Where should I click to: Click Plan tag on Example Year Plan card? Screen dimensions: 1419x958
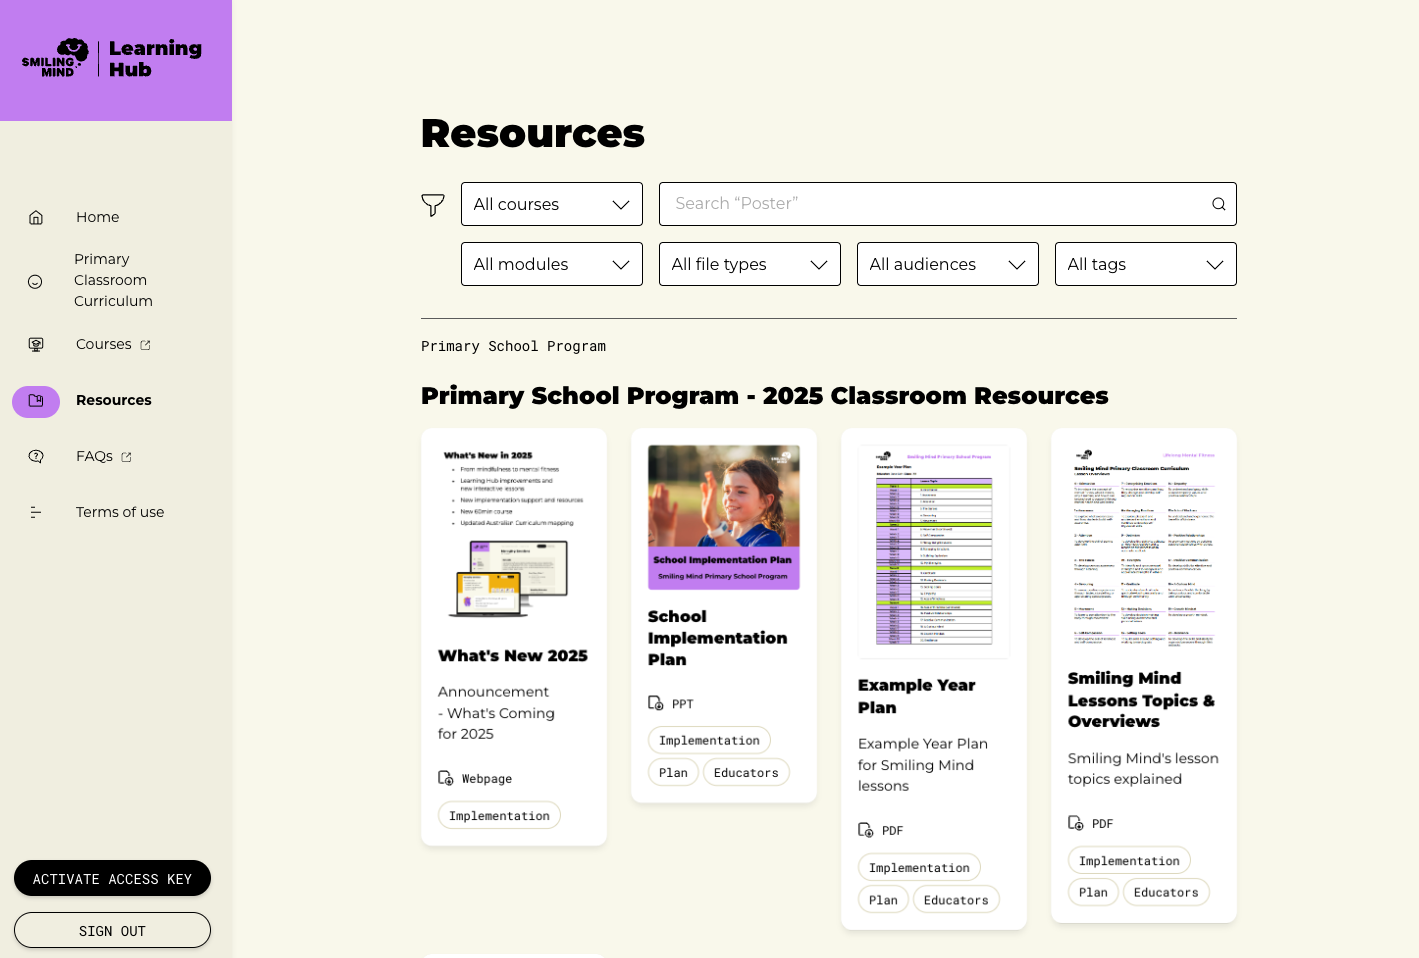(x=883, y=899)
